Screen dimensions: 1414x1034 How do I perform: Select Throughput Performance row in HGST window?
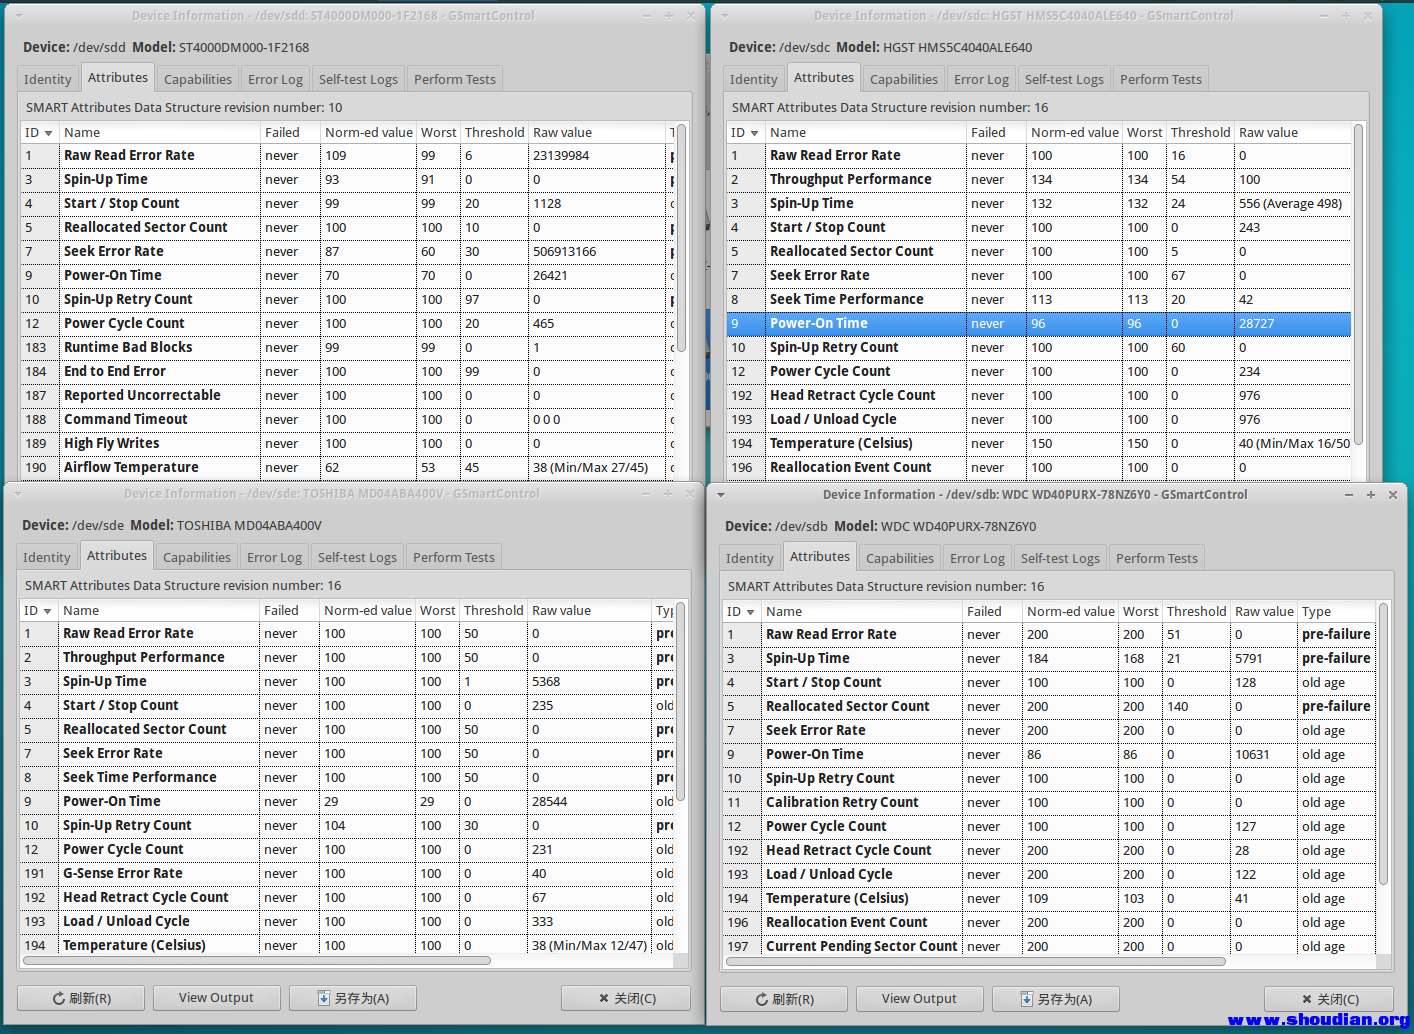[x=1039, y=179]
